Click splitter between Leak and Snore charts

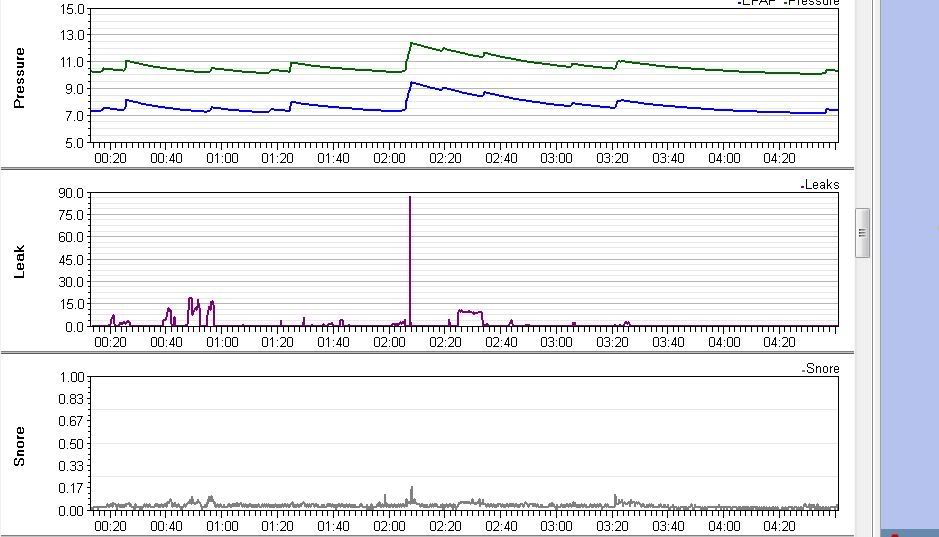tap(427, 352)
